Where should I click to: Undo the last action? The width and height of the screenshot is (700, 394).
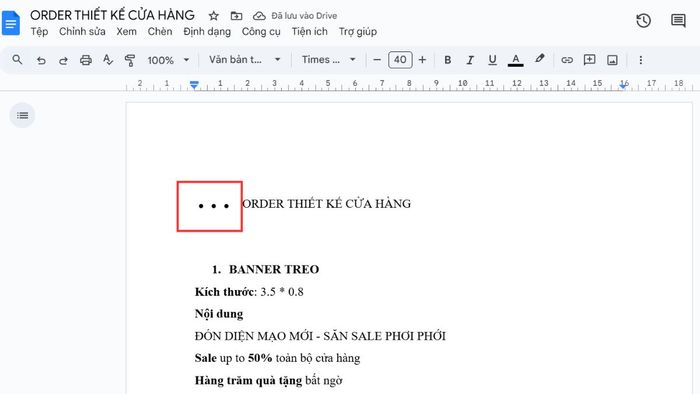pos(41,60)
